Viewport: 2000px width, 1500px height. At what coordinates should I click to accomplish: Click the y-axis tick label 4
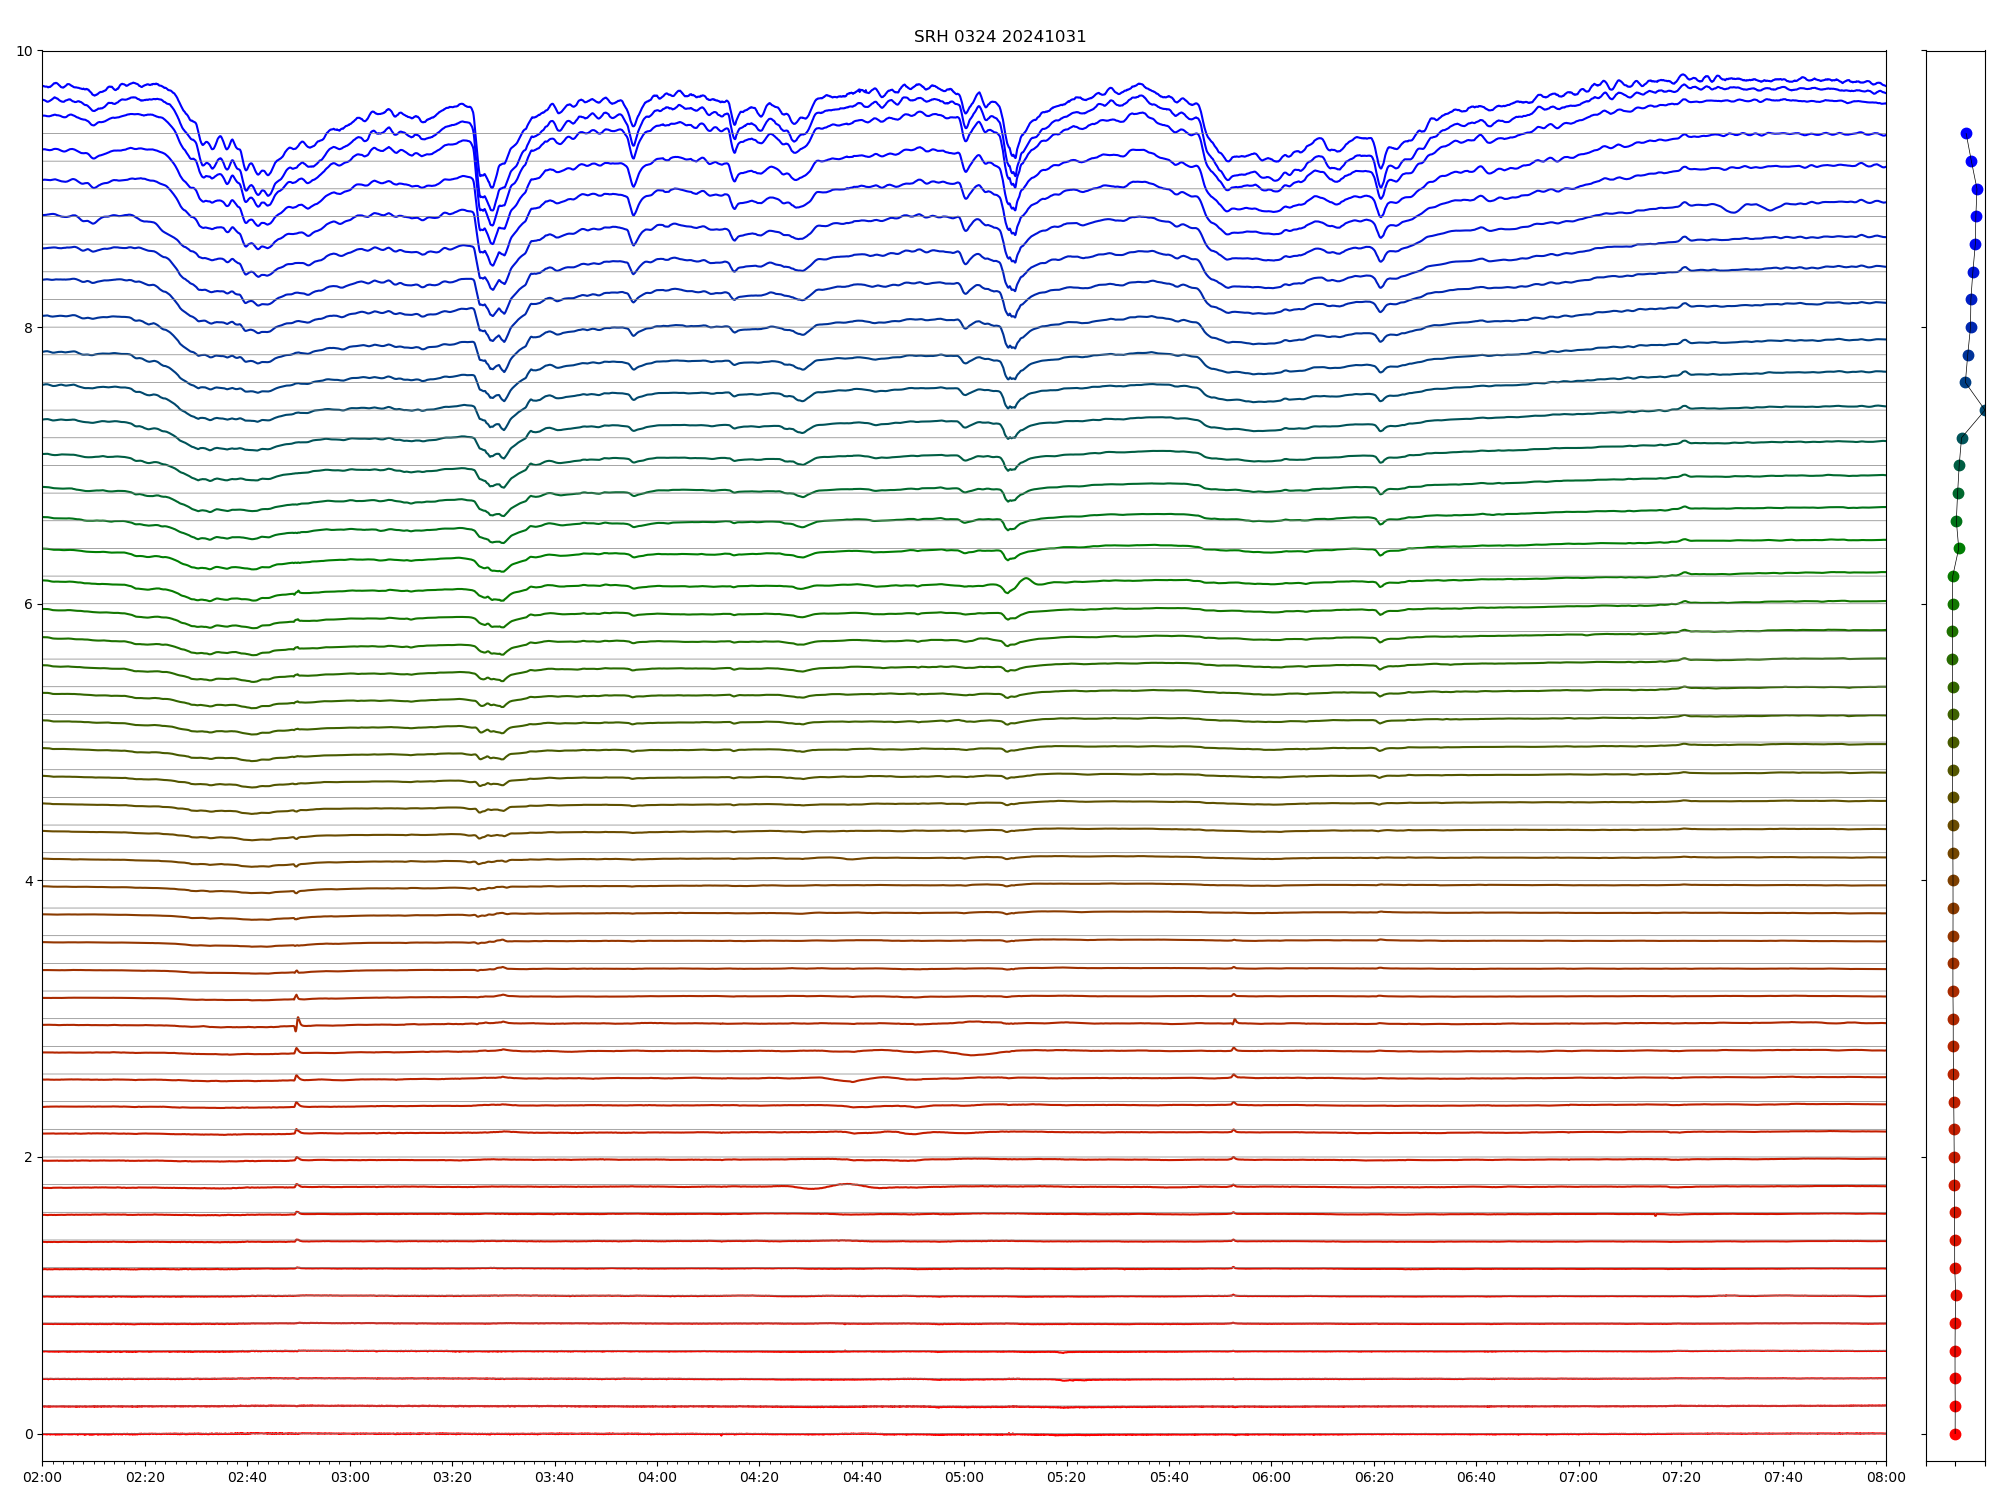point(28,881)
